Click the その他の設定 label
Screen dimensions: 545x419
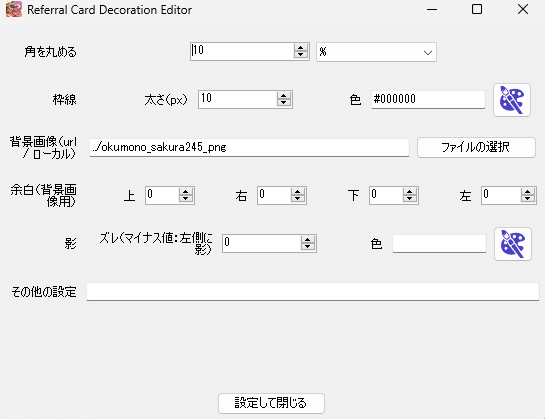44,292
